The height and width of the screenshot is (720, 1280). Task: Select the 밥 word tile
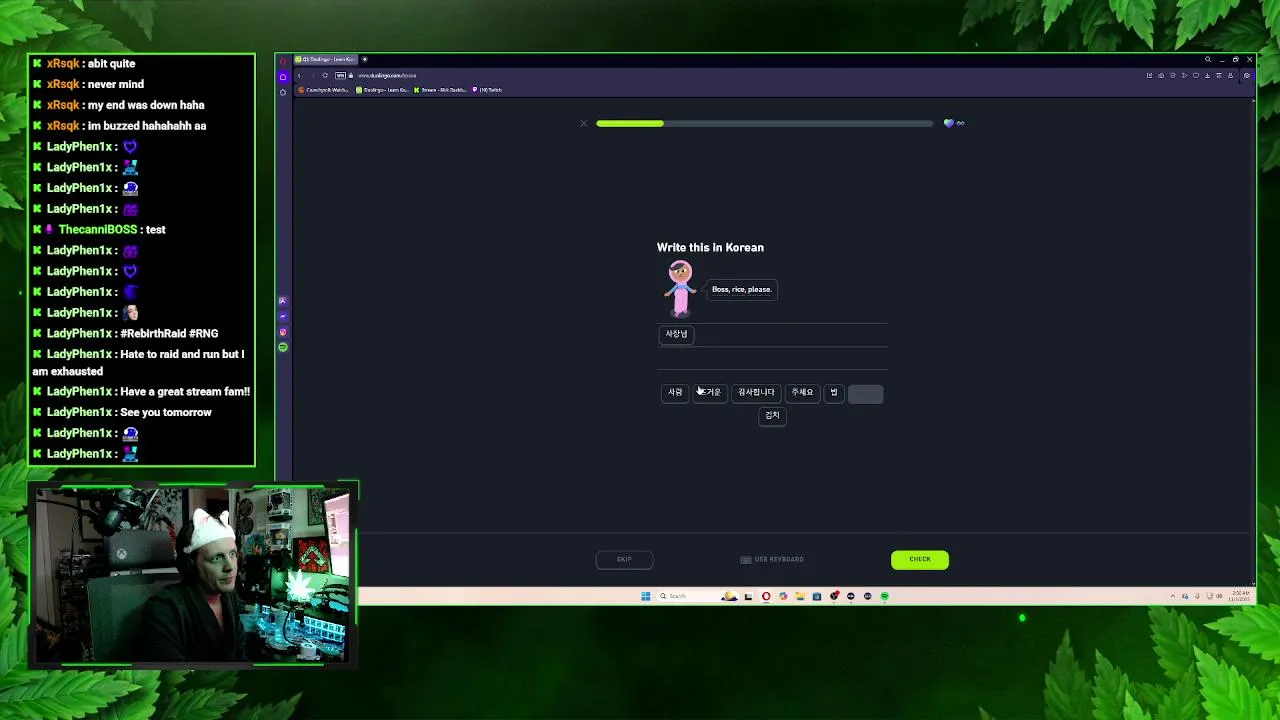pyautogui.click(x=833, y=392)
